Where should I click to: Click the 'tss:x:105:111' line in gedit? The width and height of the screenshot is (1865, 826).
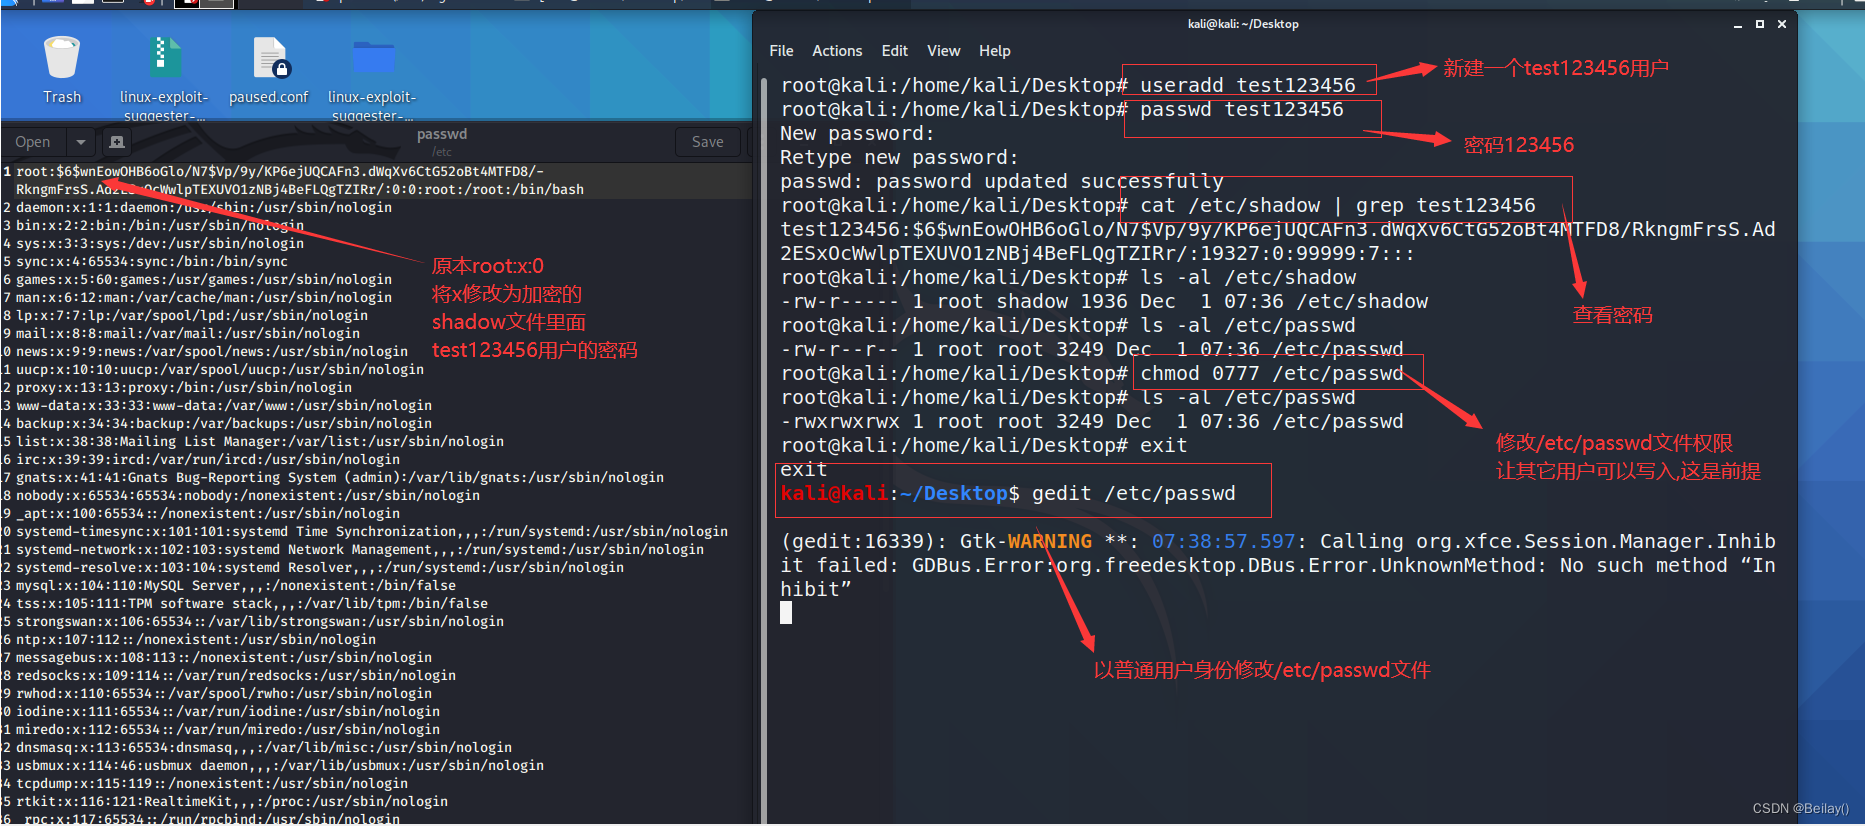click(x=251, y=604)
